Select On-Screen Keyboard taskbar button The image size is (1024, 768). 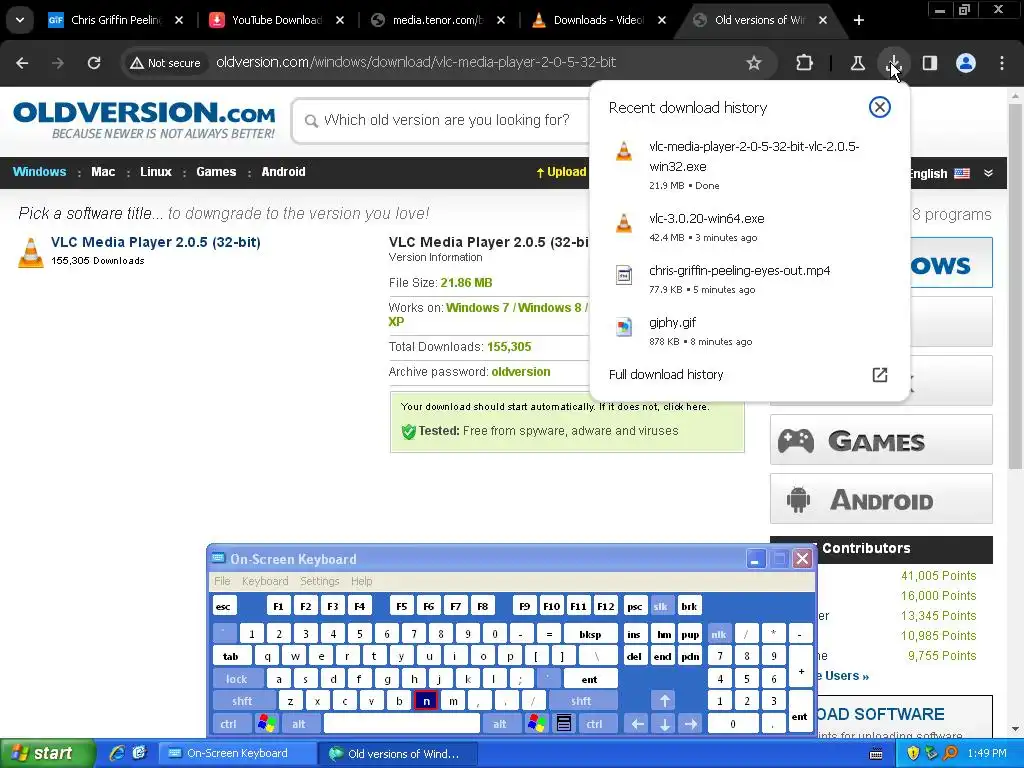click(x=238, y=754)
